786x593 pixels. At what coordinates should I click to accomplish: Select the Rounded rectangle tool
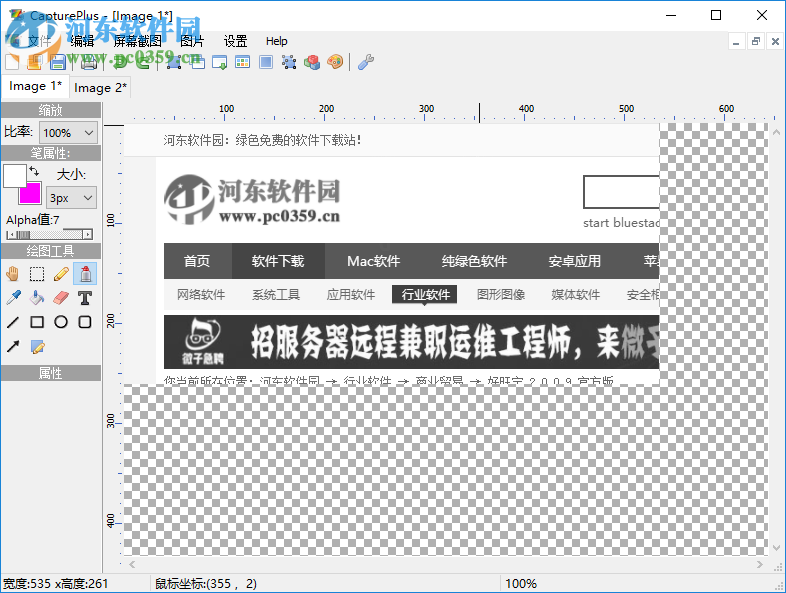(x=85, y=322)
